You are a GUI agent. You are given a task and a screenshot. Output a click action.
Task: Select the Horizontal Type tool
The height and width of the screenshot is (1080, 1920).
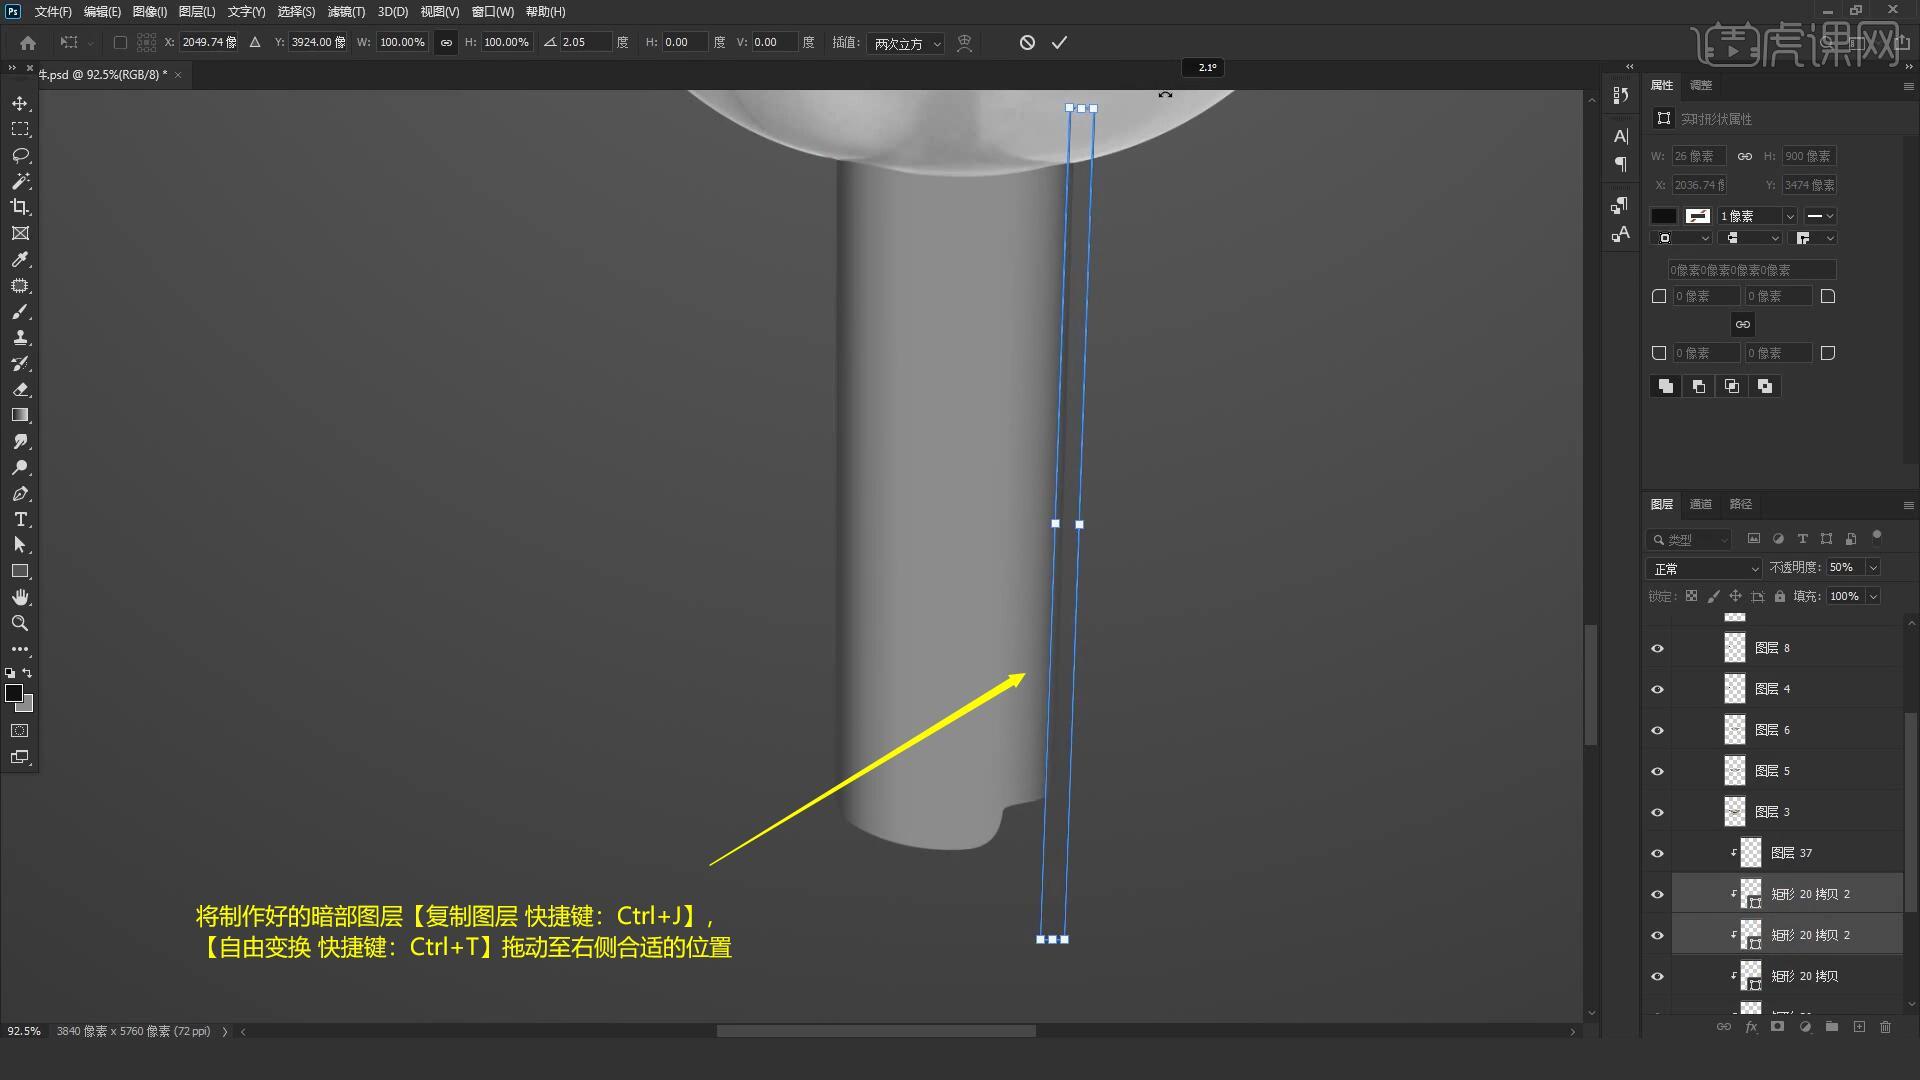pos(20,519)
